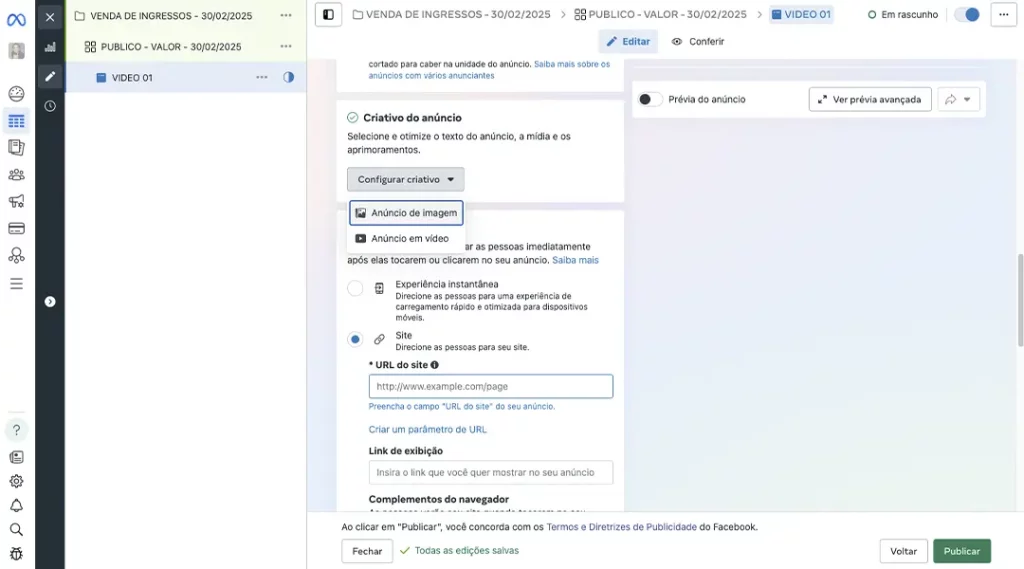Image resolution: width=1024 pixels, height=569 pixels.
Task: Open the Audiences icon in left sidebar
Action: point(16,175)
